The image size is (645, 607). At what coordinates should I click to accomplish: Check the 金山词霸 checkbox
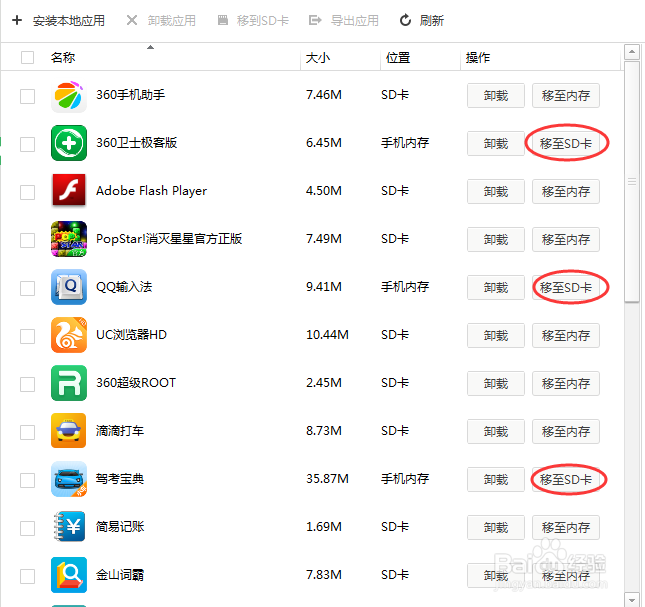28,576
